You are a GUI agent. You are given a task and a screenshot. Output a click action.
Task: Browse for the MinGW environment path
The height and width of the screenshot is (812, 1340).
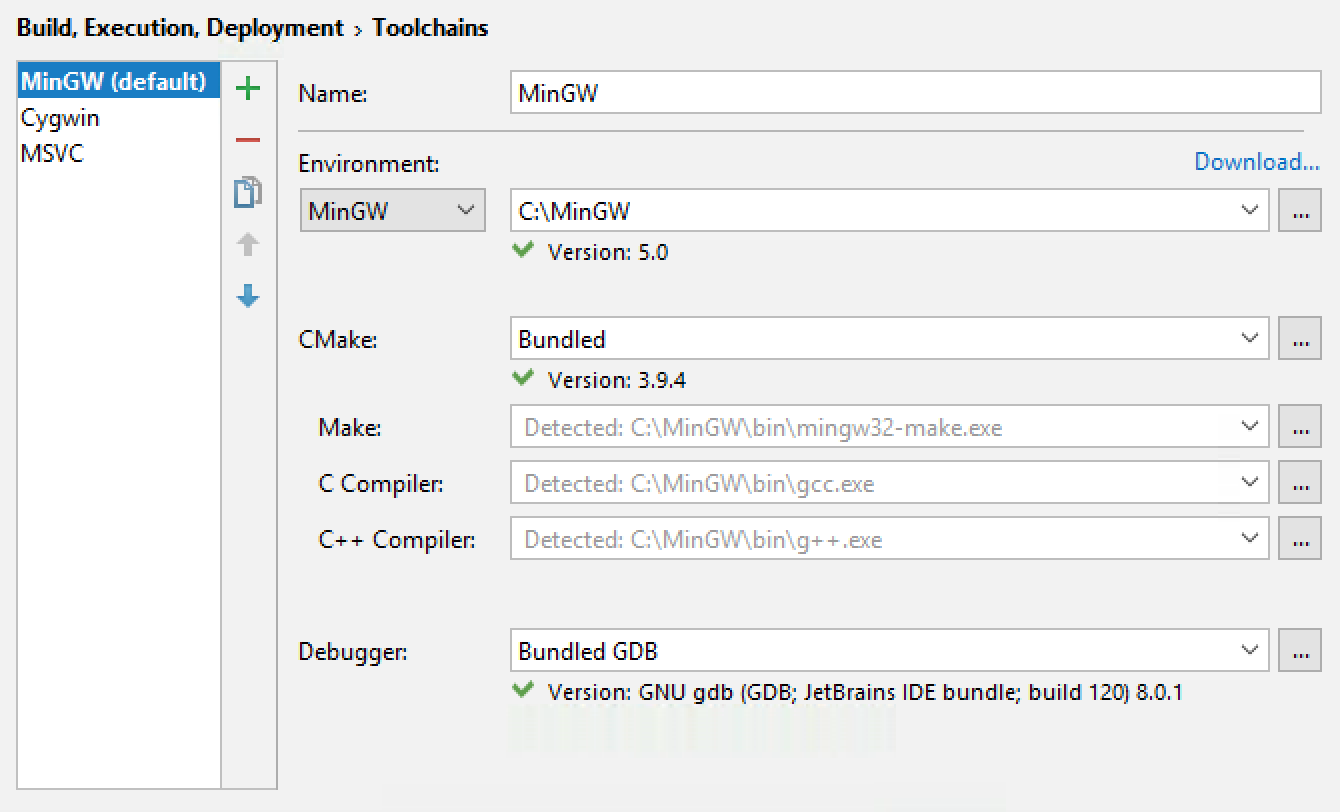(x=1300, y=211)
